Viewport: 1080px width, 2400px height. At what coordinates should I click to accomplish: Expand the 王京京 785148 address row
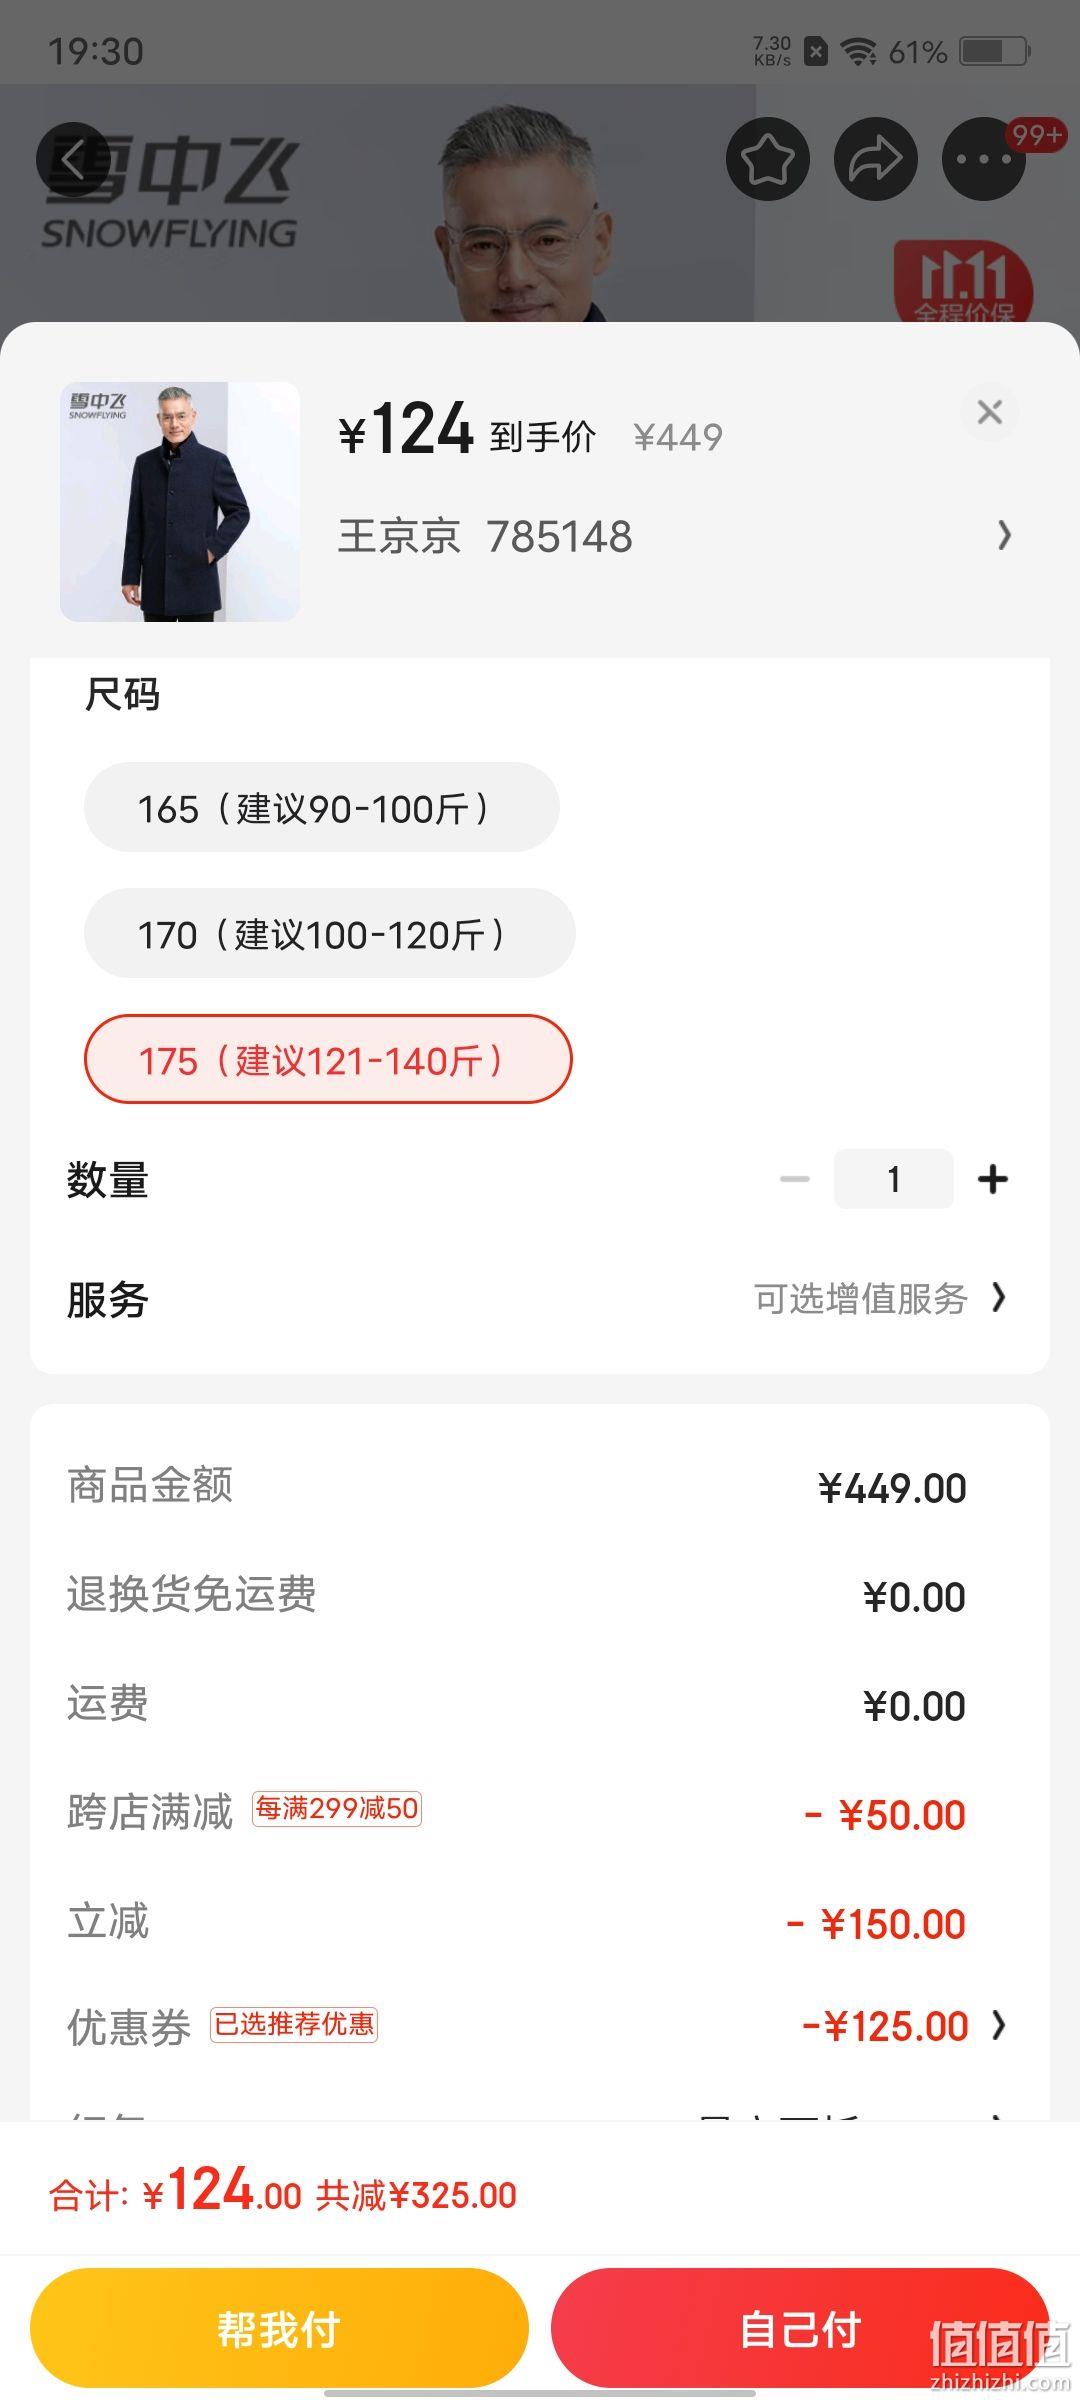coord(675,536)
